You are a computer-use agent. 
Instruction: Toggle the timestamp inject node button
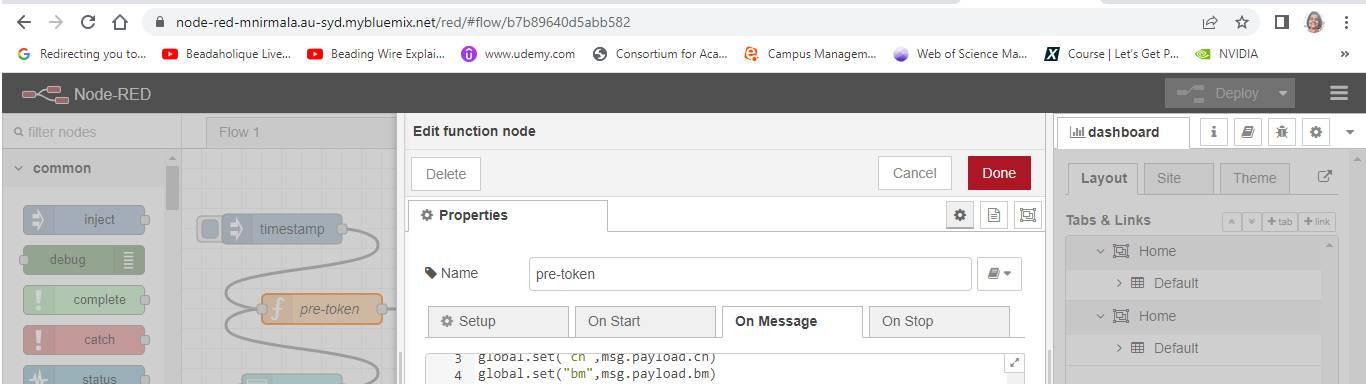pyautogui.click(x=209, y=229)
